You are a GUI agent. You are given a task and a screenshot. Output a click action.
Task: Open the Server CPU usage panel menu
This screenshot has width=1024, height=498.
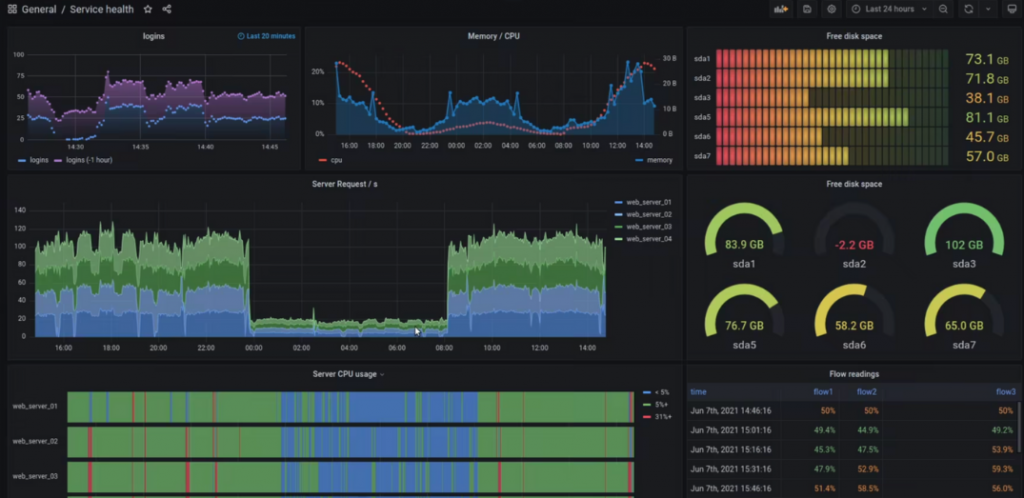349,374
